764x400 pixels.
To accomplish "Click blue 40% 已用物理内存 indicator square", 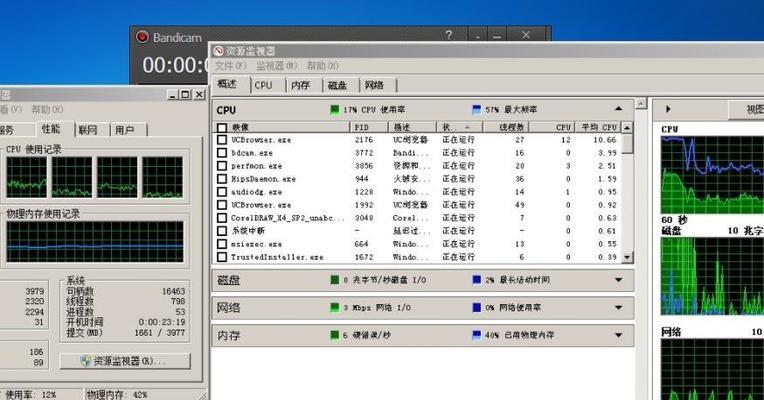I will tap(477, 335).
